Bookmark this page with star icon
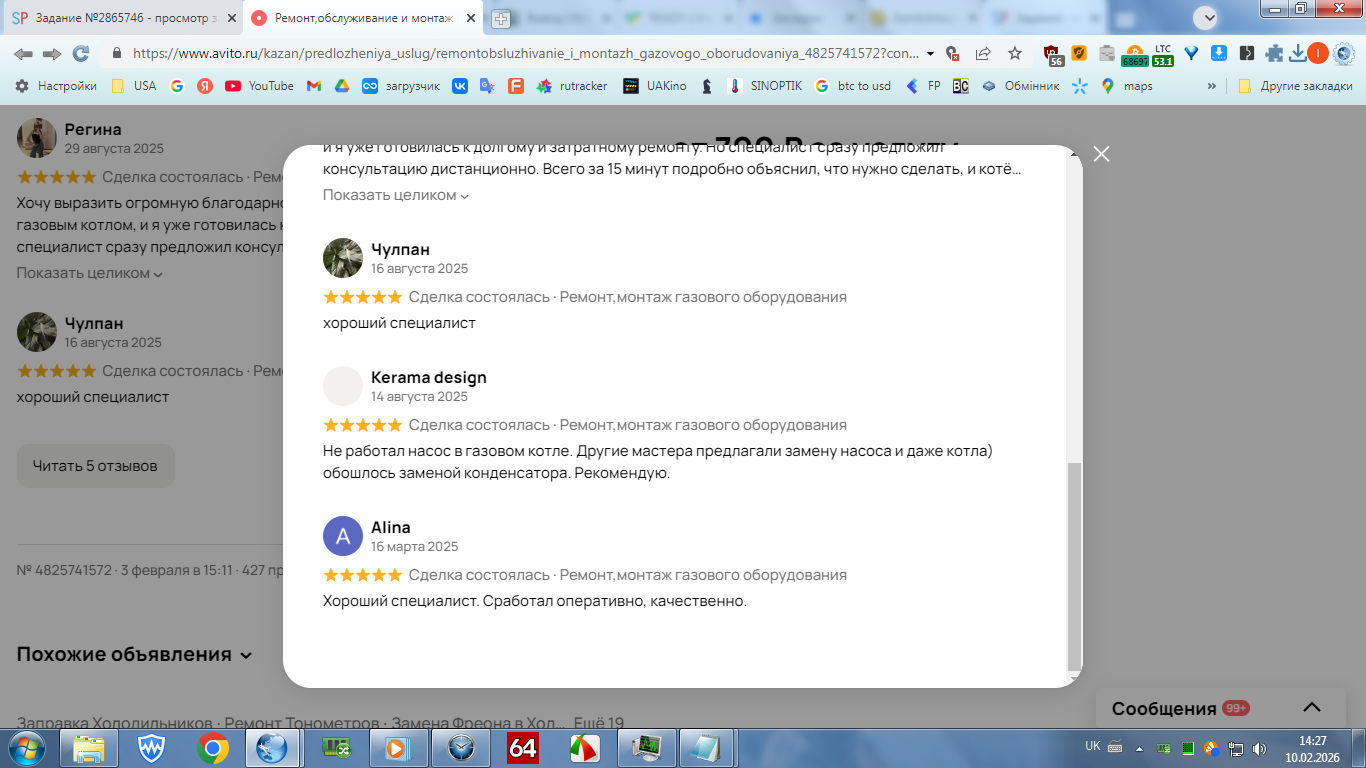 (1015, 54)
